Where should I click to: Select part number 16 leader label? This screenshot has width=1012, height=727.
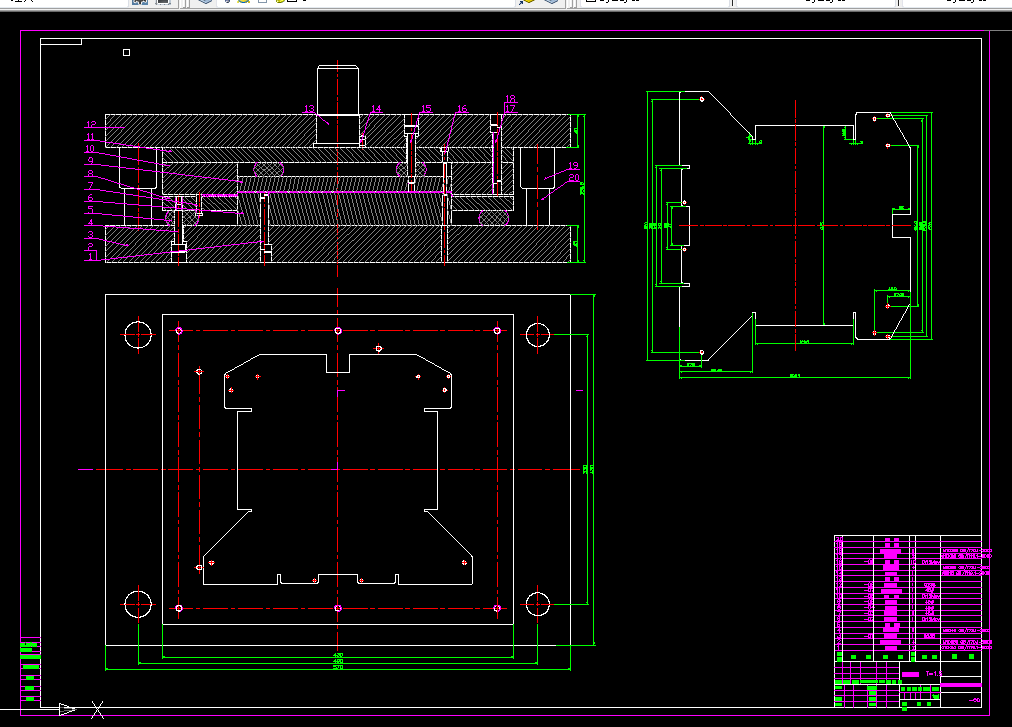coord(461,109)
